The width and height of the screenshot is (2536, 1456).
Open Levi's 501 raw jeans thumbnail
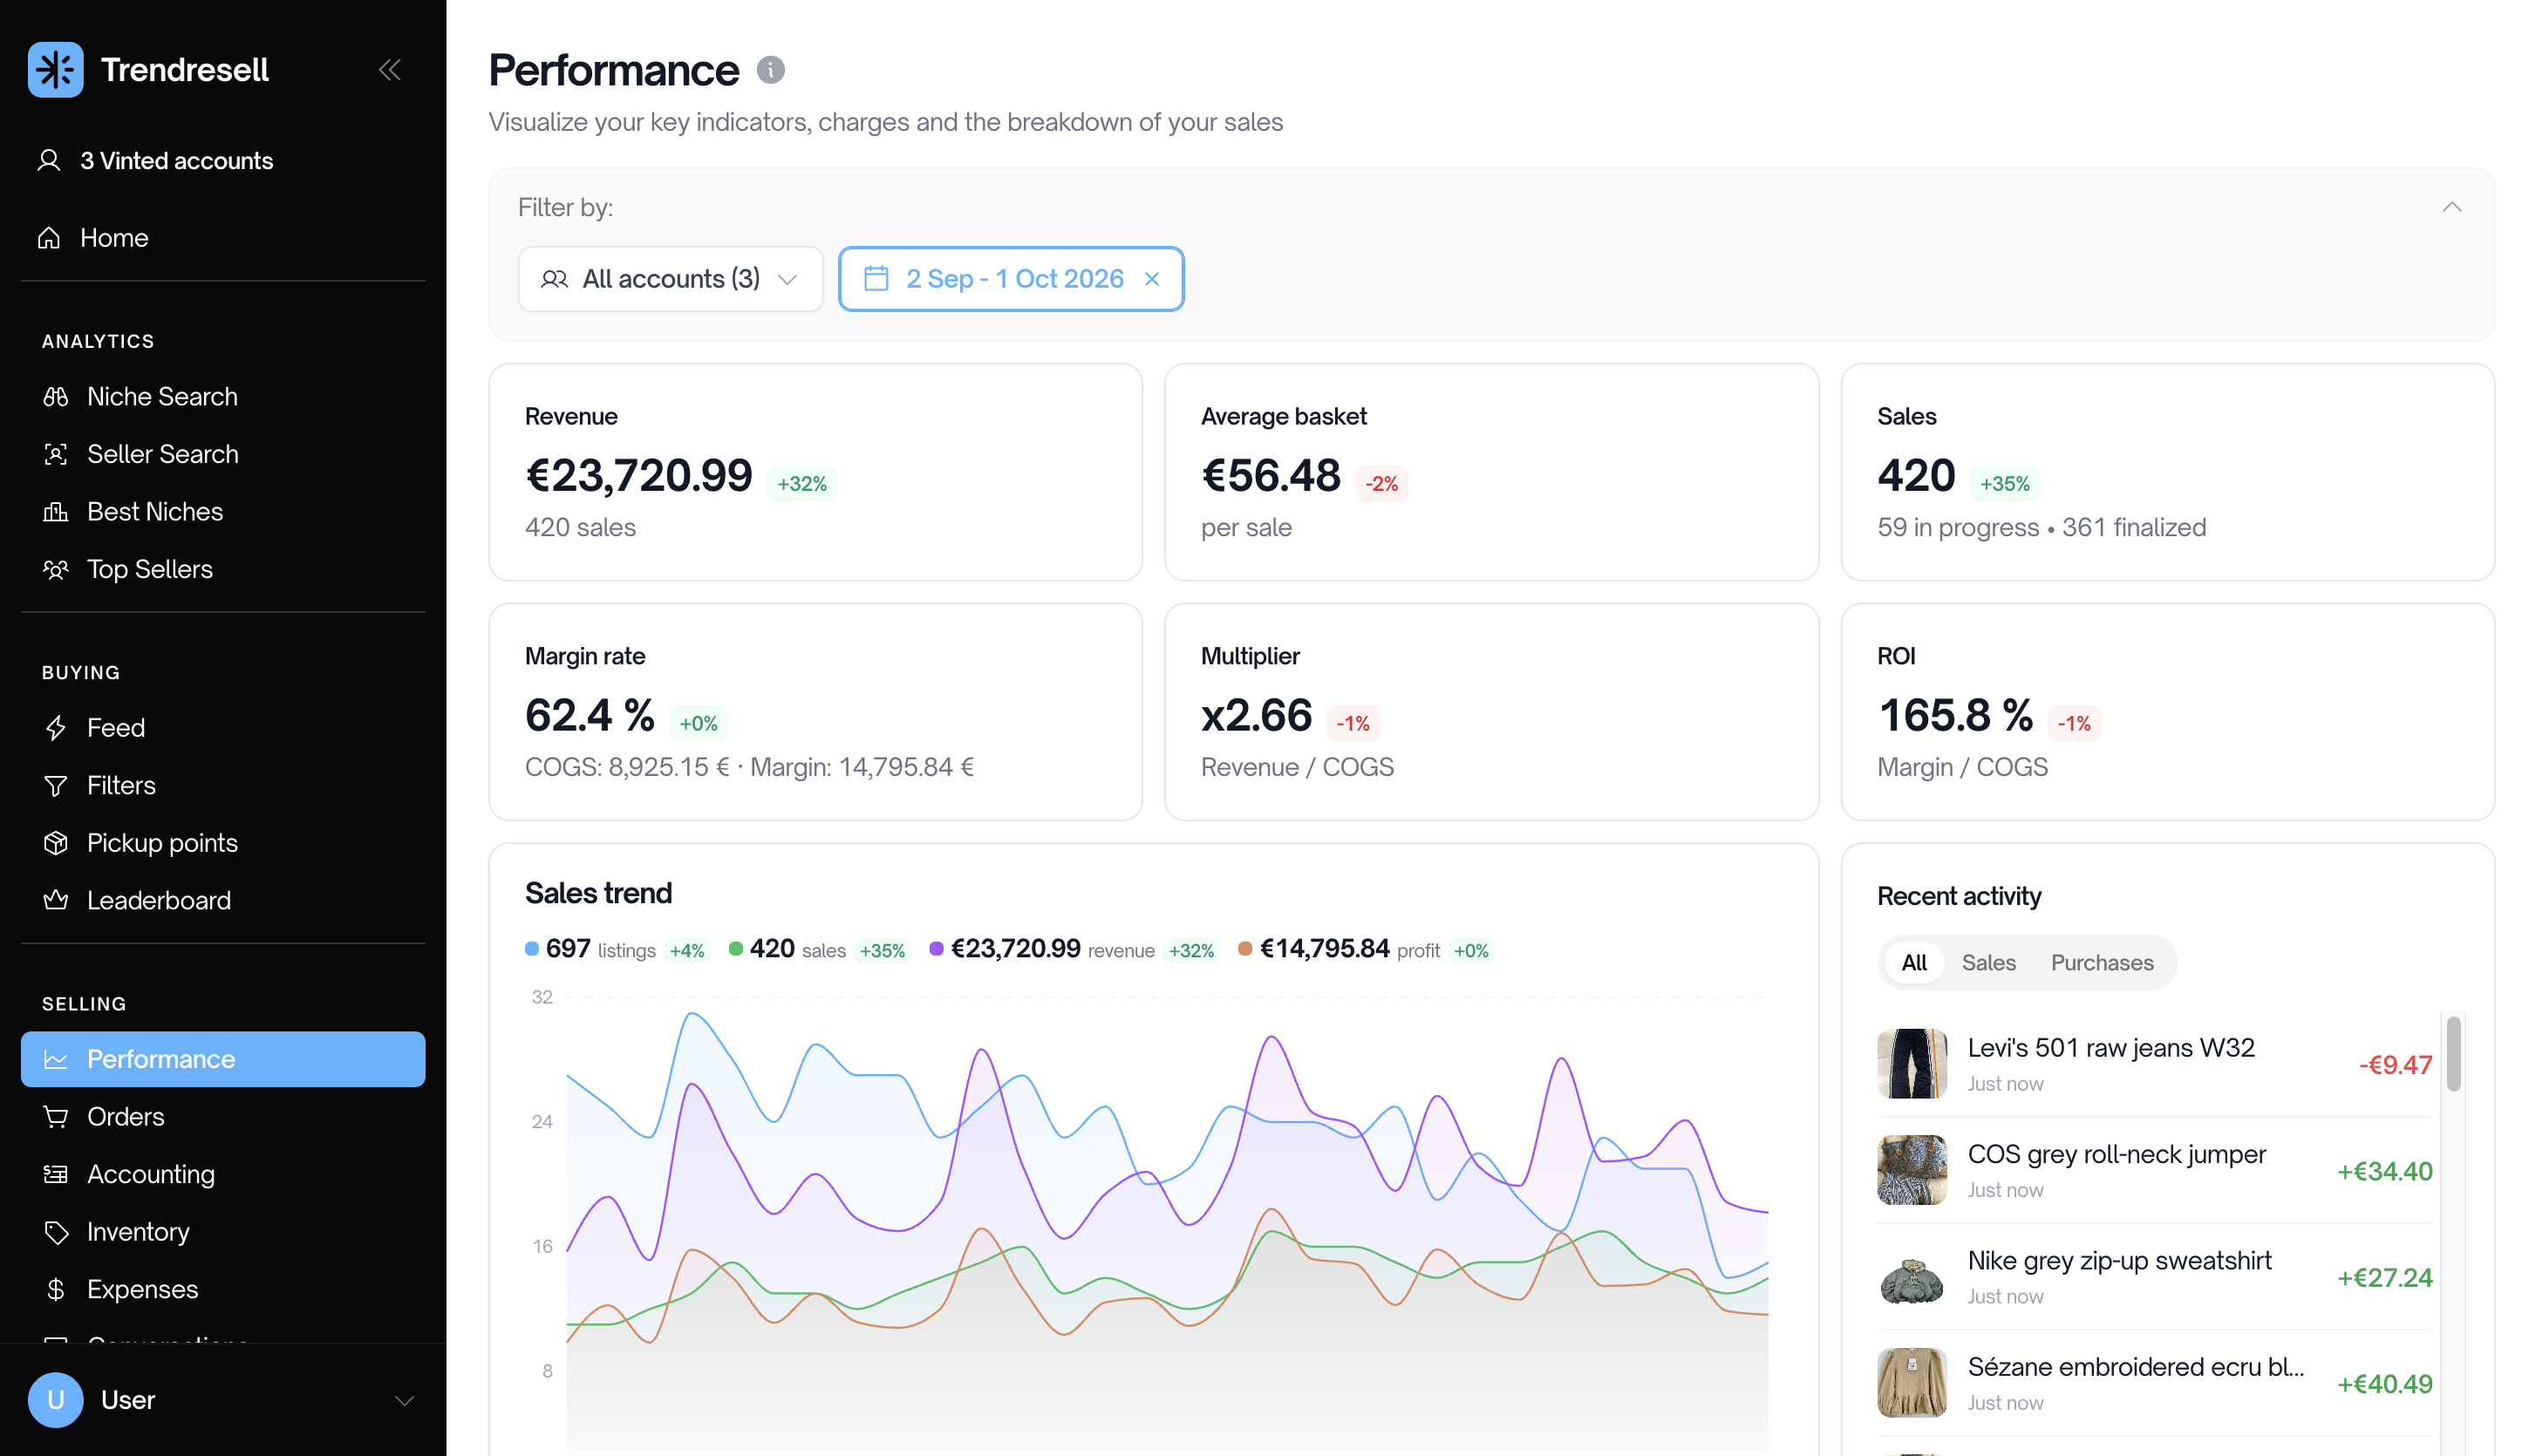pyautogui.click(x=1912, y=1064)
